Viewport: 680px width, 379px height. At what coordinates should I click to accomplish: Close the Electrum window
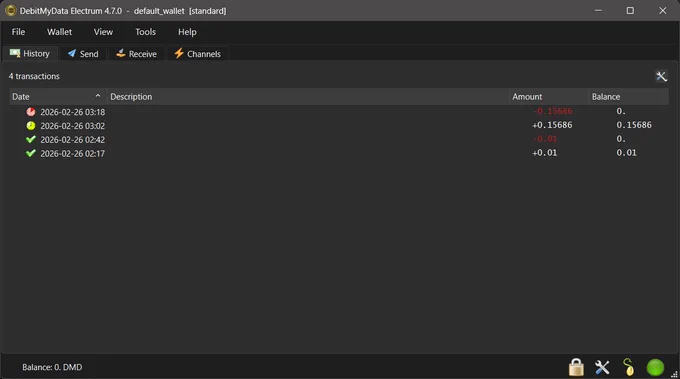coord(663,10)
